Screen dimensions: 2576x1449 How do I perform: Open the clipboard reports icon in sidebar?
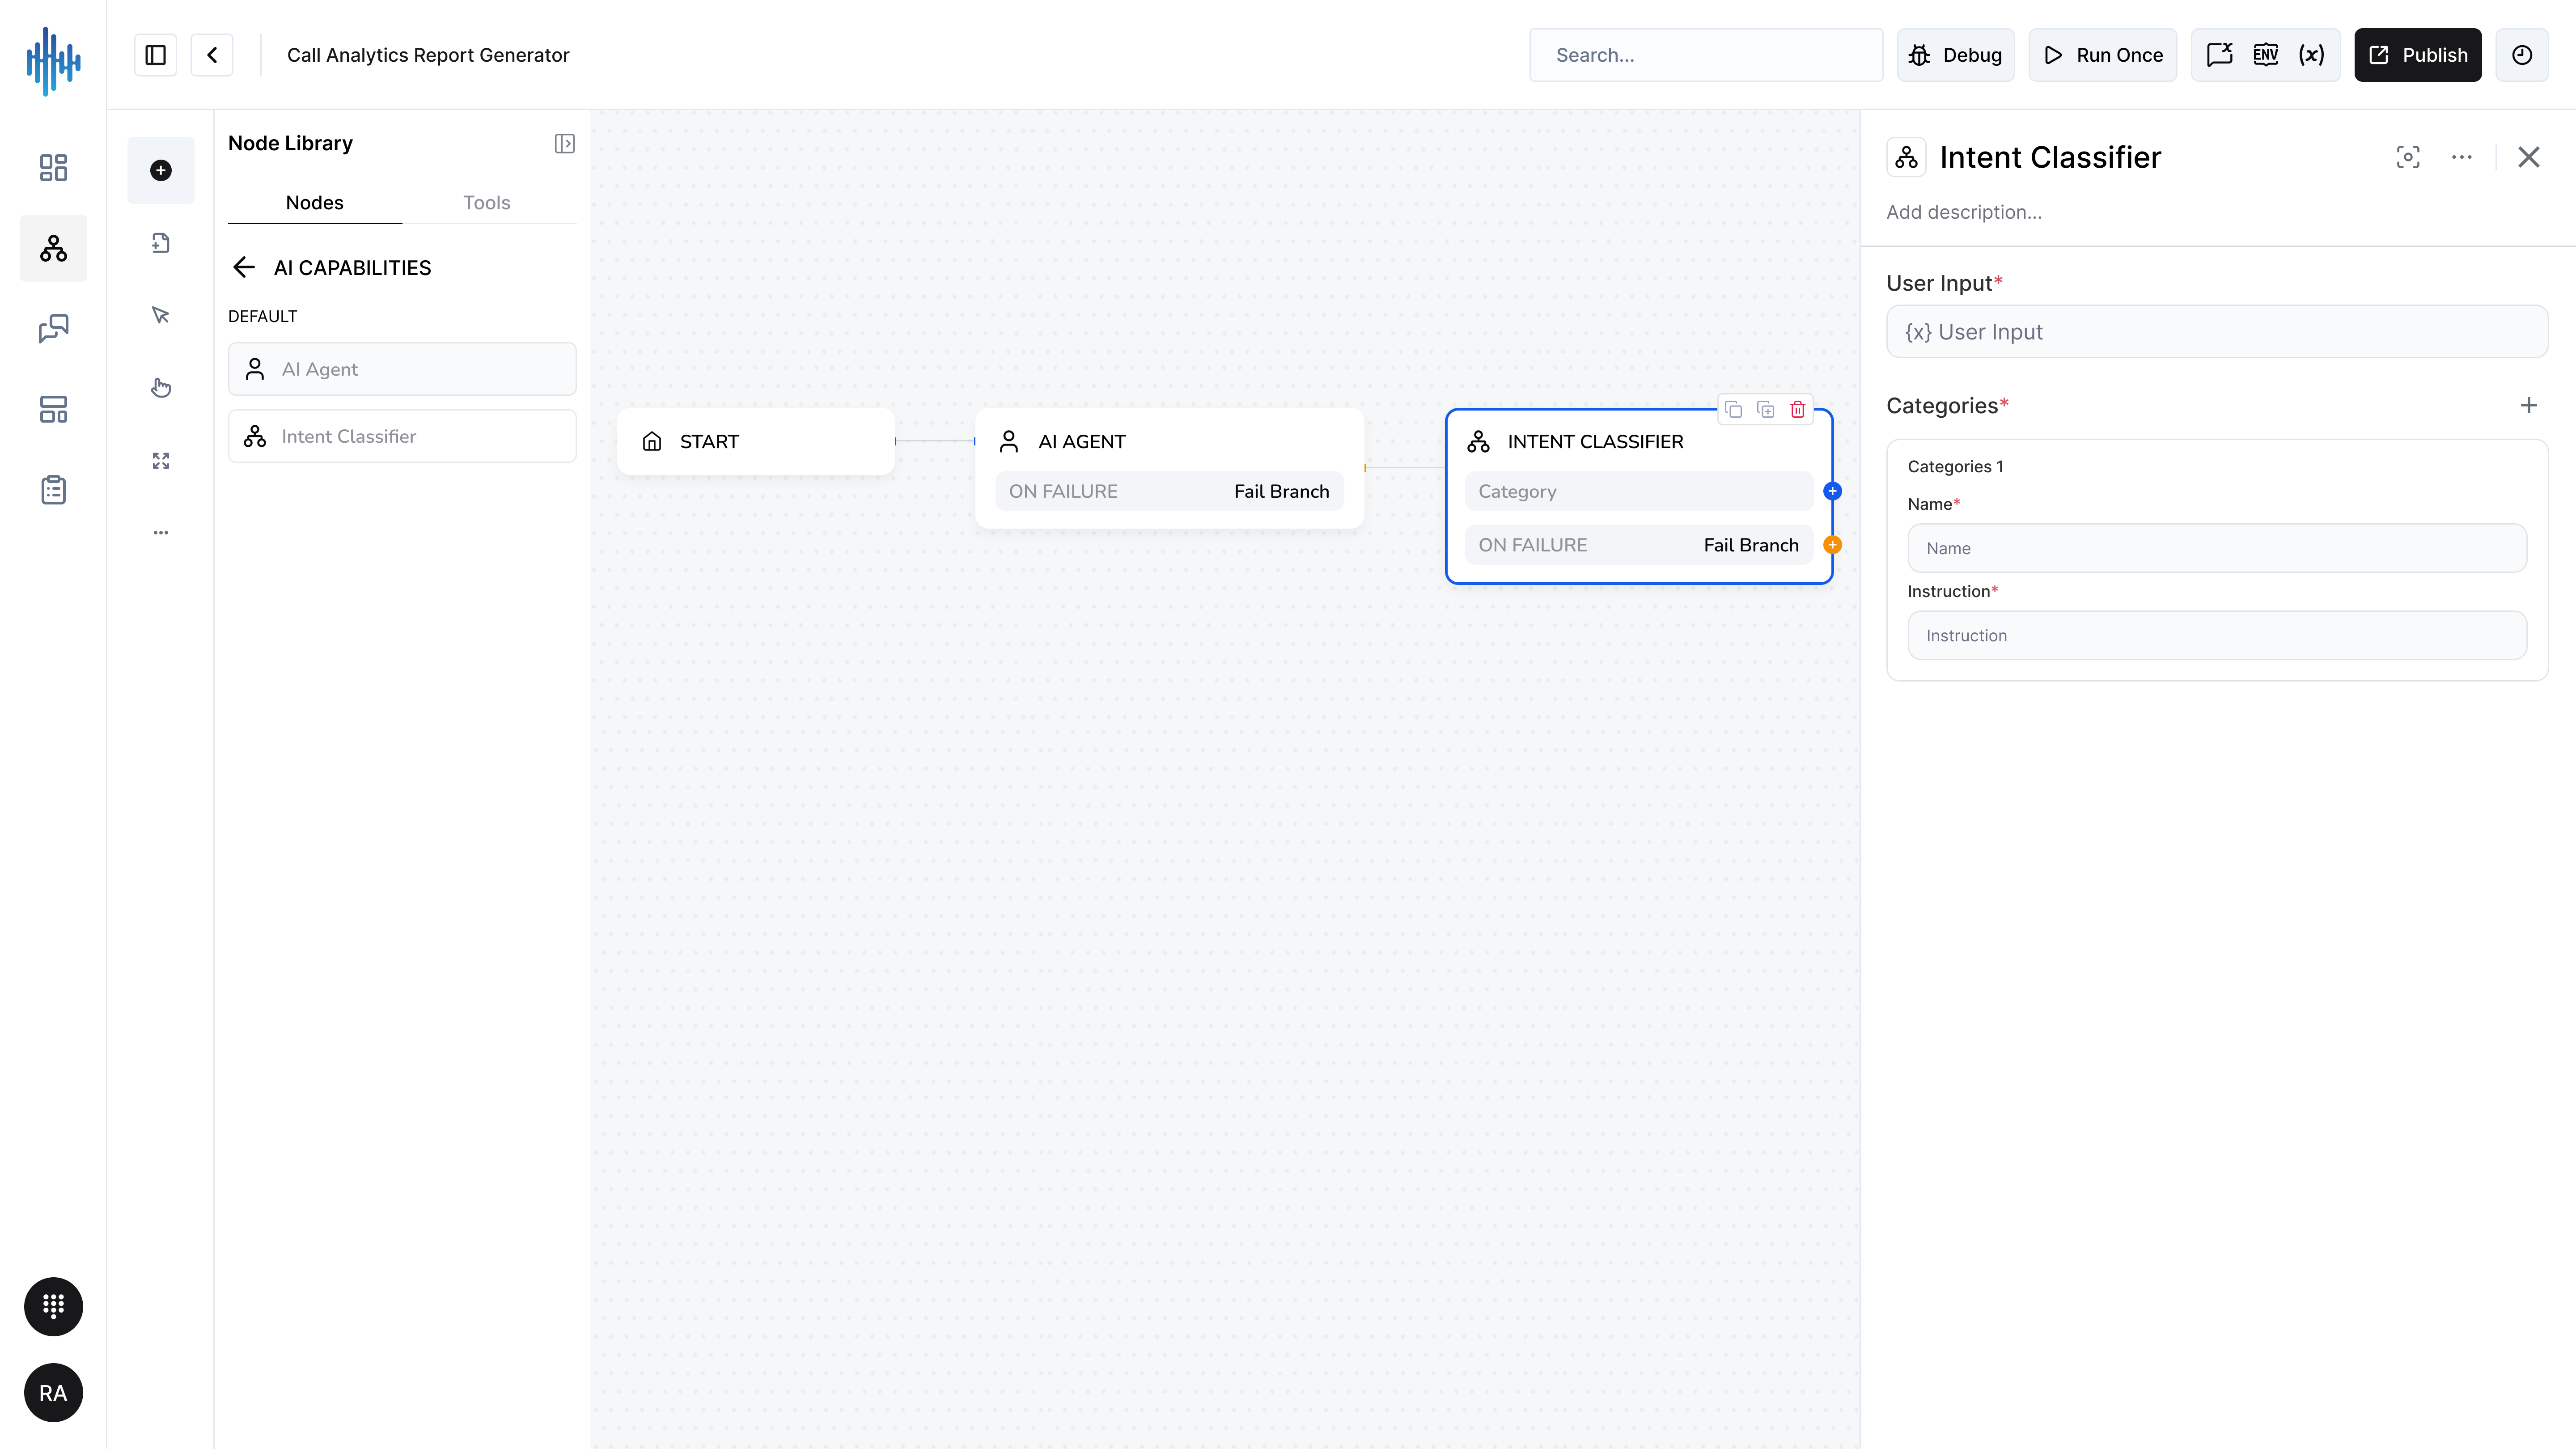click(x=53, y=490)
